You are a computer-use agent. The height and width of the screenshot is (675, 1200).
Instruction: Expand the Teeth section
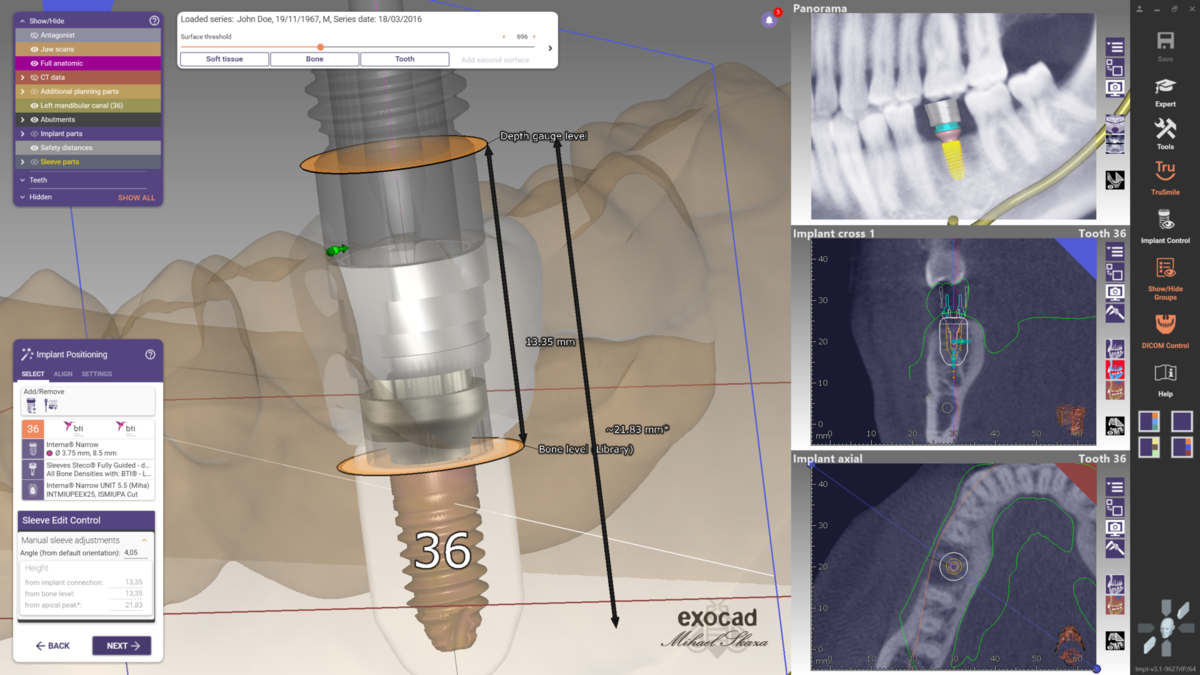pos(23,180)
